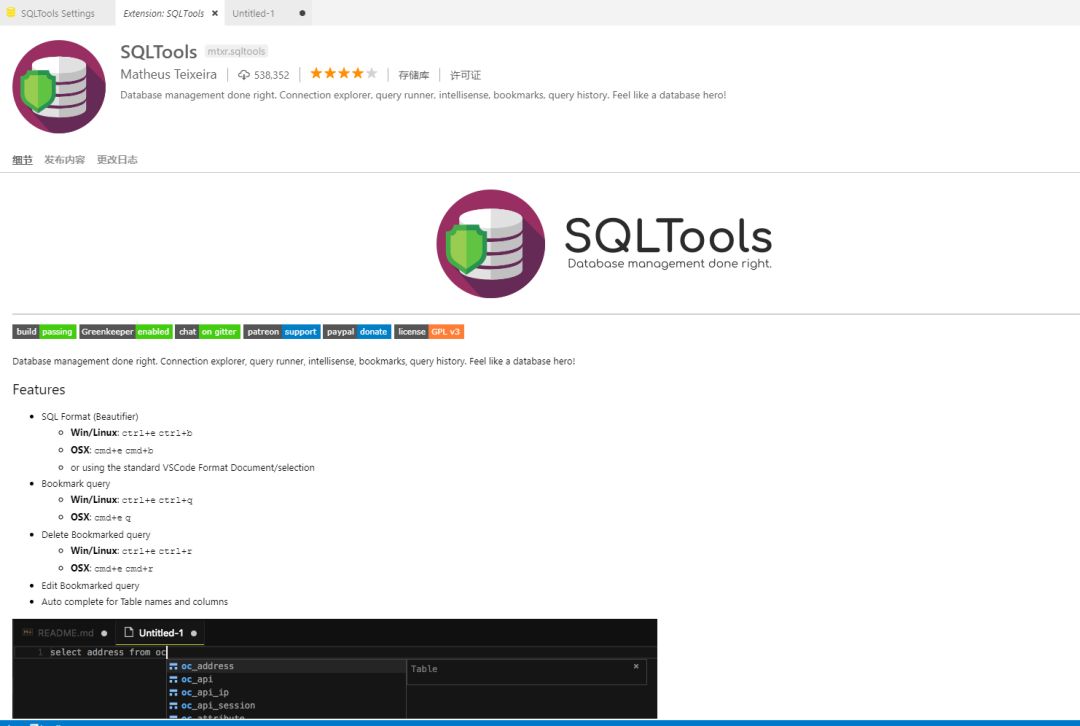This screenshot has width=1080, height=726.
Task: Select the 发布内容 contributions tab
Action: (65, 160)
